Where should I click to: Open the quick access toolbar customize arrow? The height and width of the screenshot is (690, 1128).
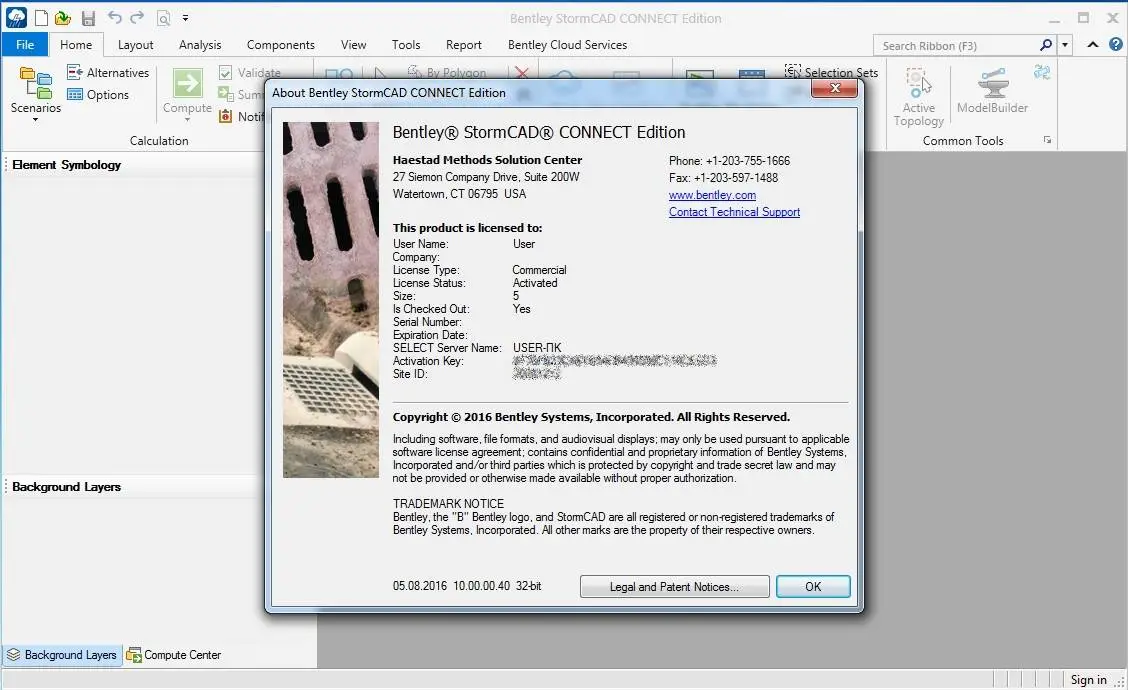pyautogui.click(x=185, y=18)
